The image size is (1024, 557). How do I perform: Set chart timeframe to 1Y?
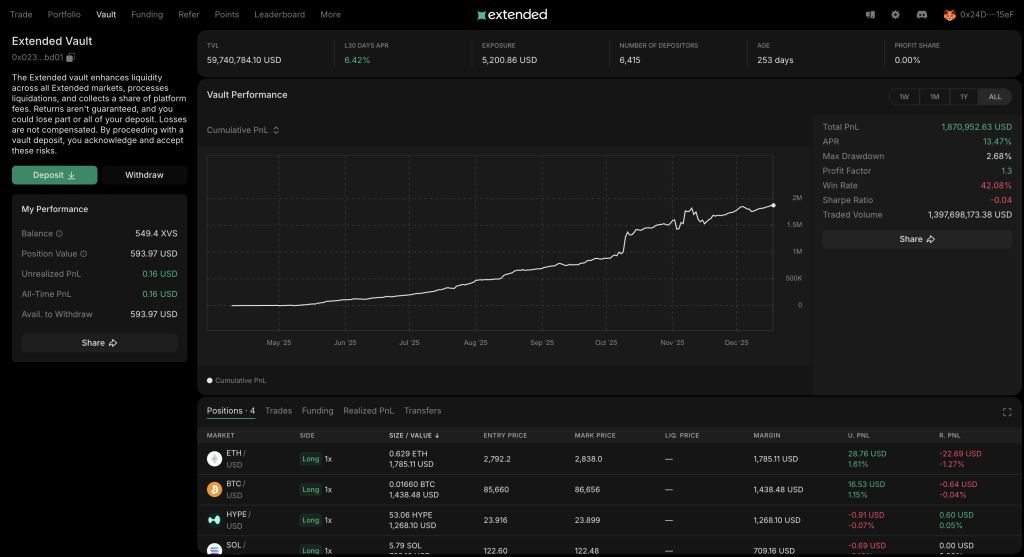tap(964, 97)
